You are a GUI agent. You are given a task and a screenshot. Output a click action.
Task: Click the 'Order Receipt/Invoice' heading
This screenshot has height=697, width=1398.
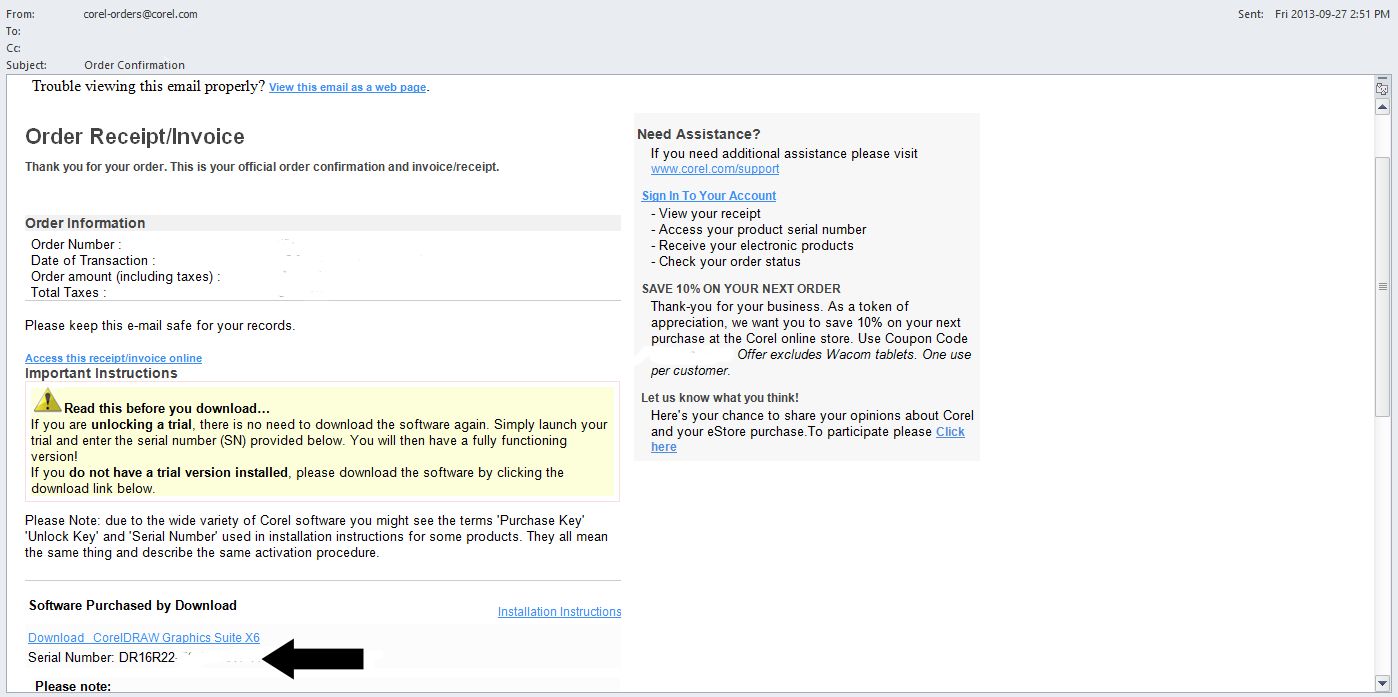[x=135, y=137]
